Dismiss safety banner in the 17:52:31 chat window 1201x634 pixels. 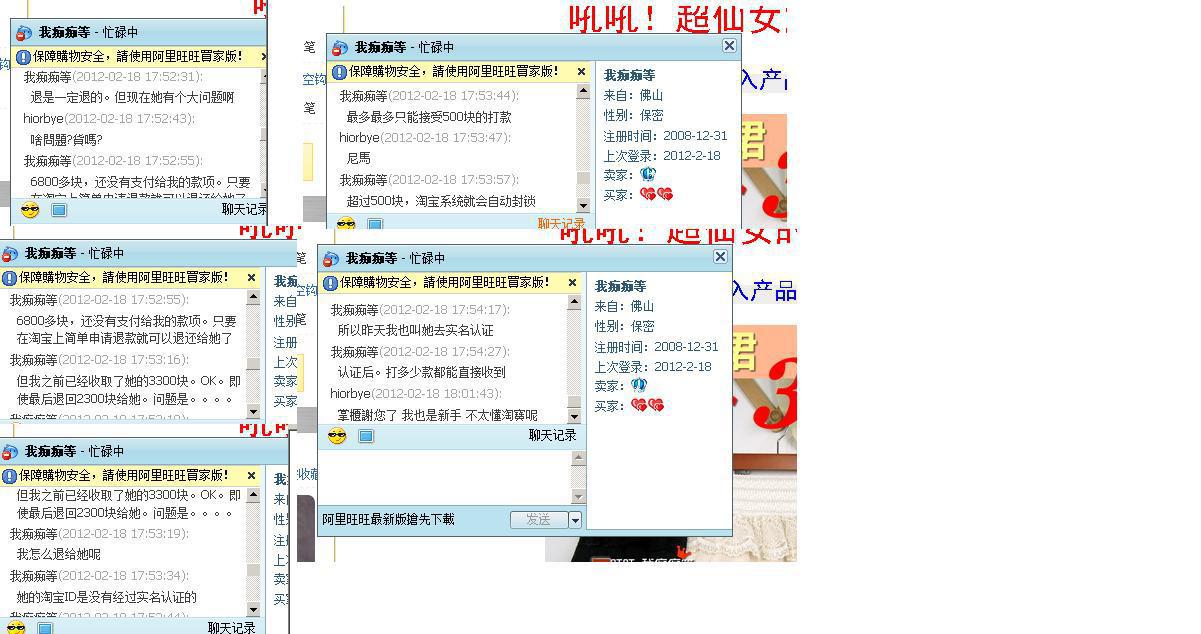click(x=265, y=57)
